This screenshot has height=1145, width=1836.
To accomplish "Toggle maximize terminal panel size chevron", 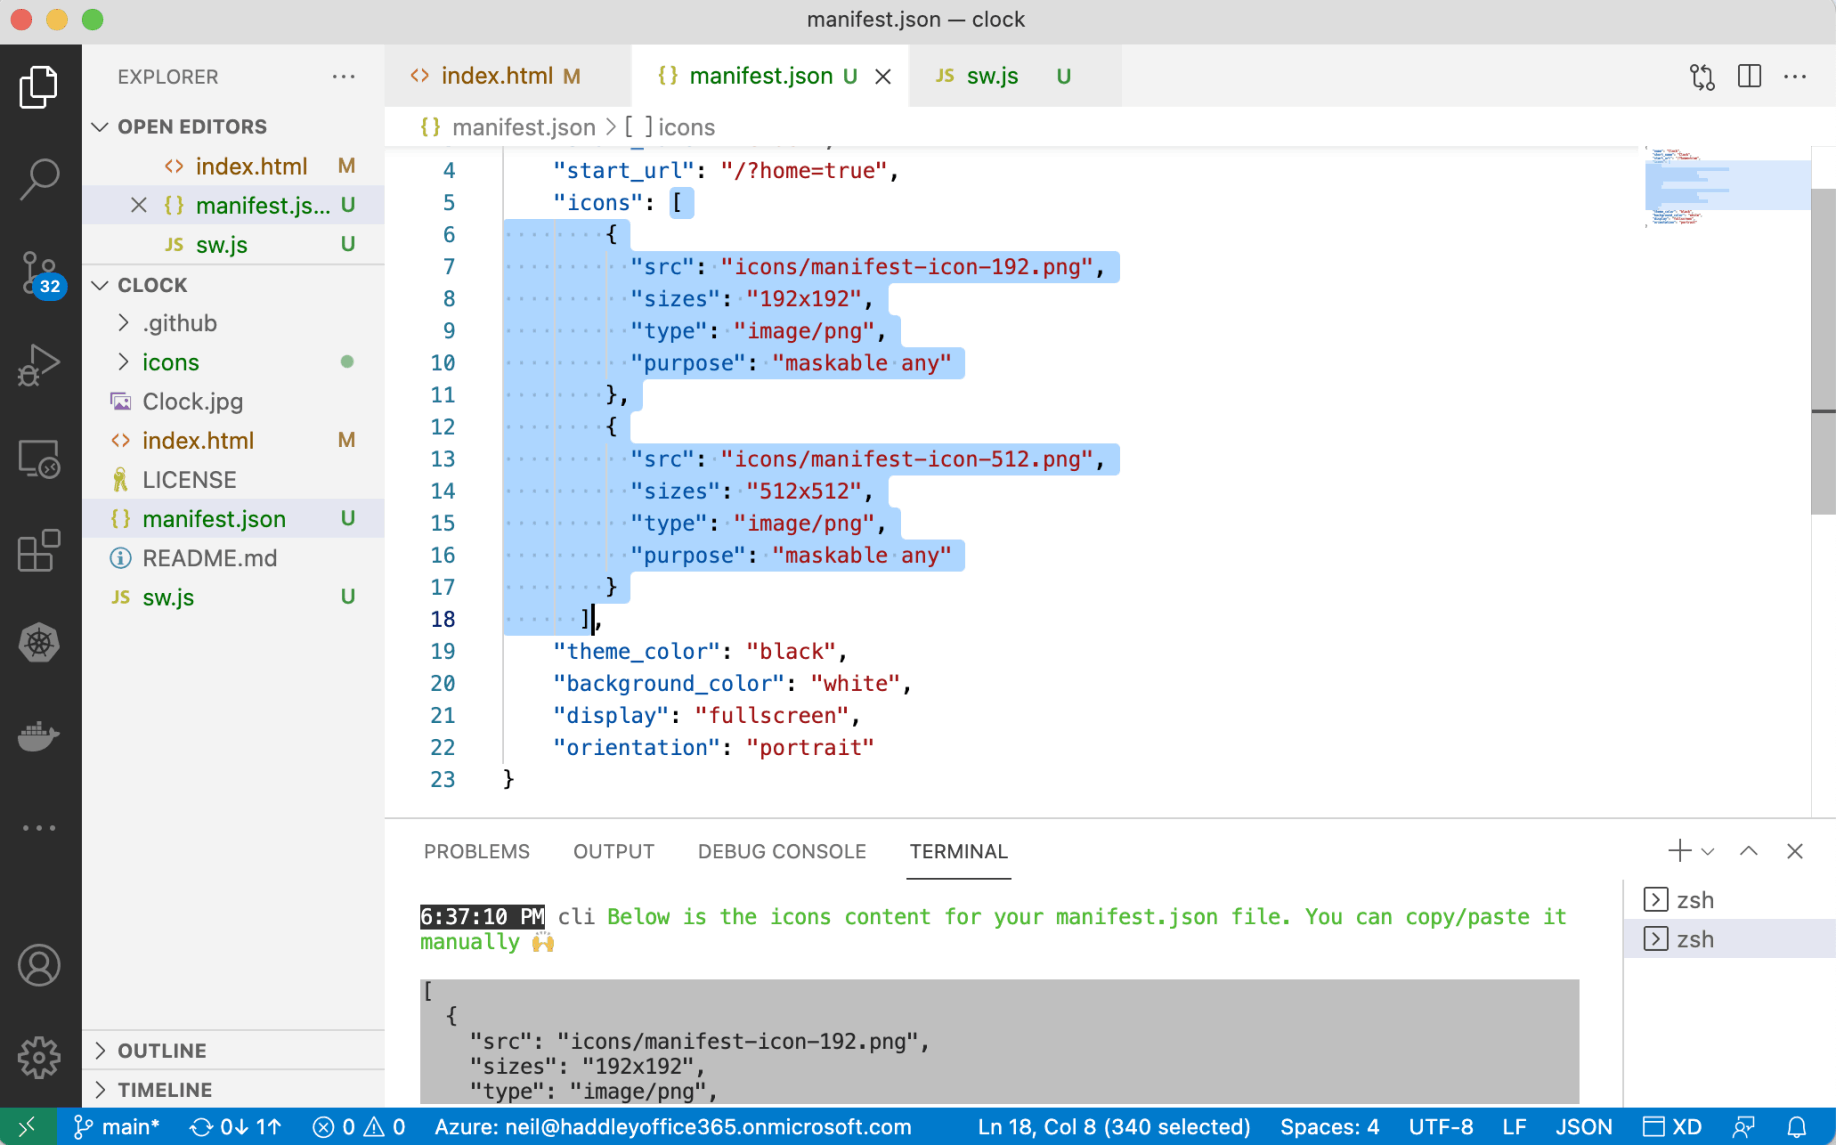I will pos(1748,851).
